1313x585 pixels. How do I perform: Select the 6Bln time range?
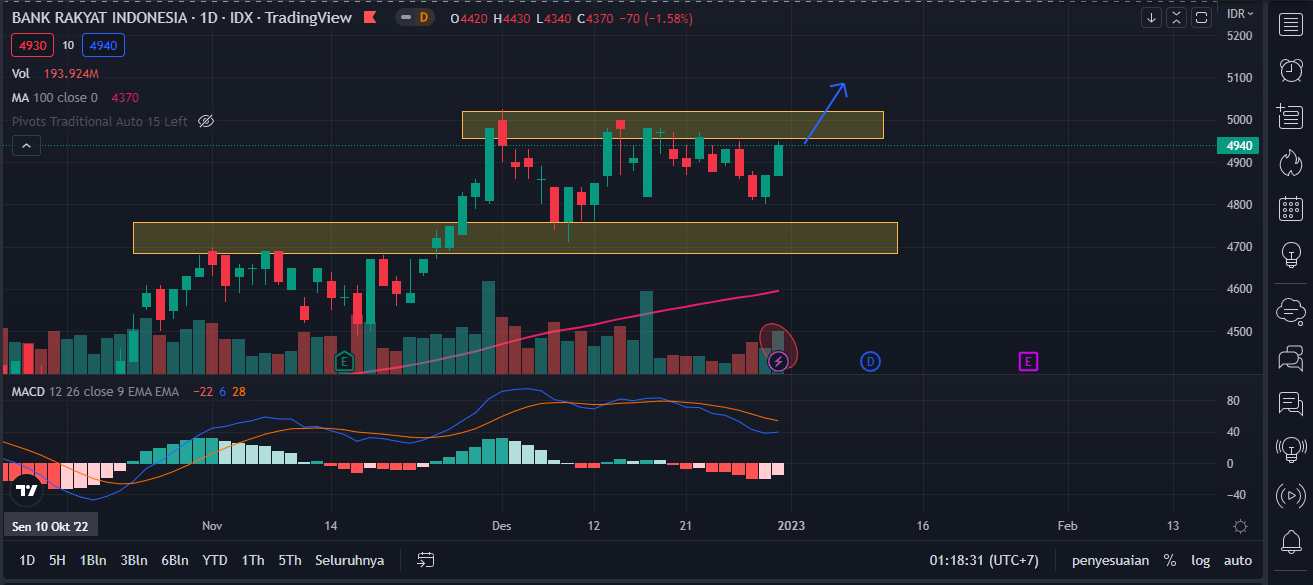[174, 560]
